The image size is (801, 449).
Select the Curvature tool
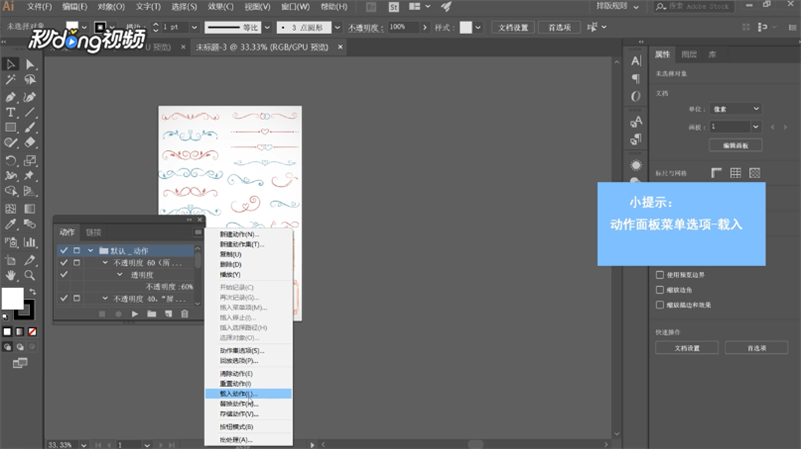pos(30,97)
